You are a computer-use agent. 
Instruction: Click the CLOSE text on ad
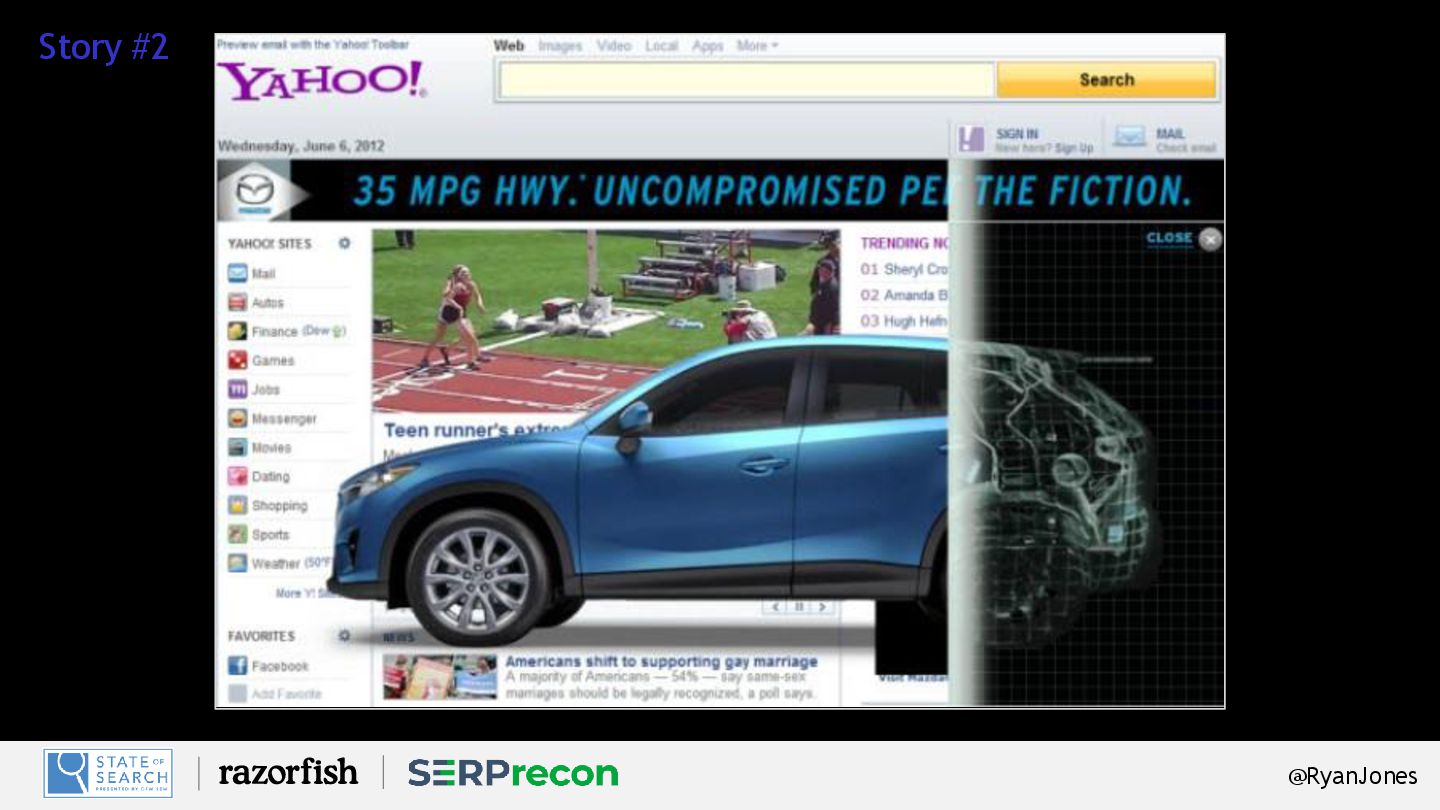tap(1169, 238)
